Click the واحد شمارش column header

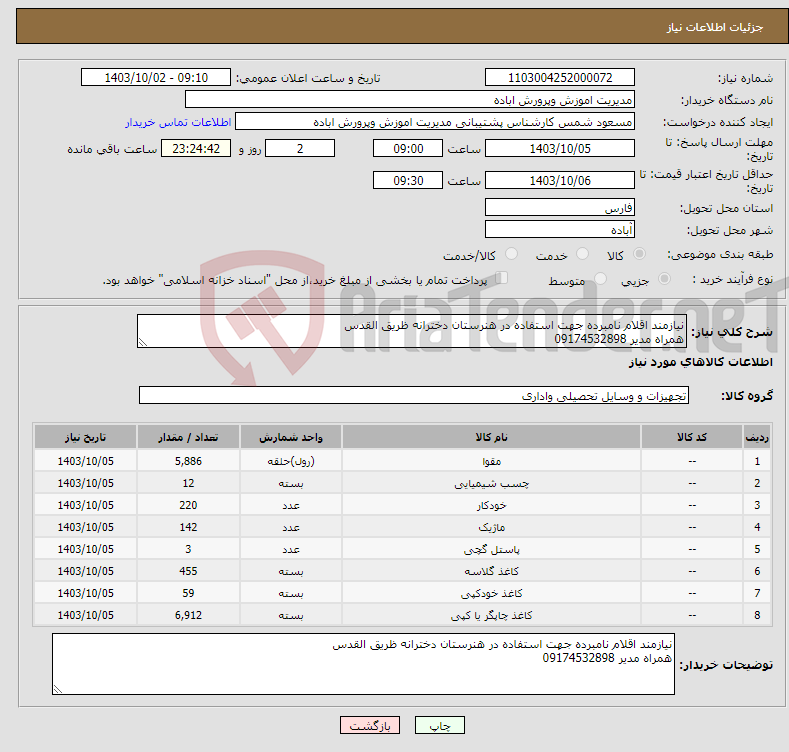pos(291,437)
